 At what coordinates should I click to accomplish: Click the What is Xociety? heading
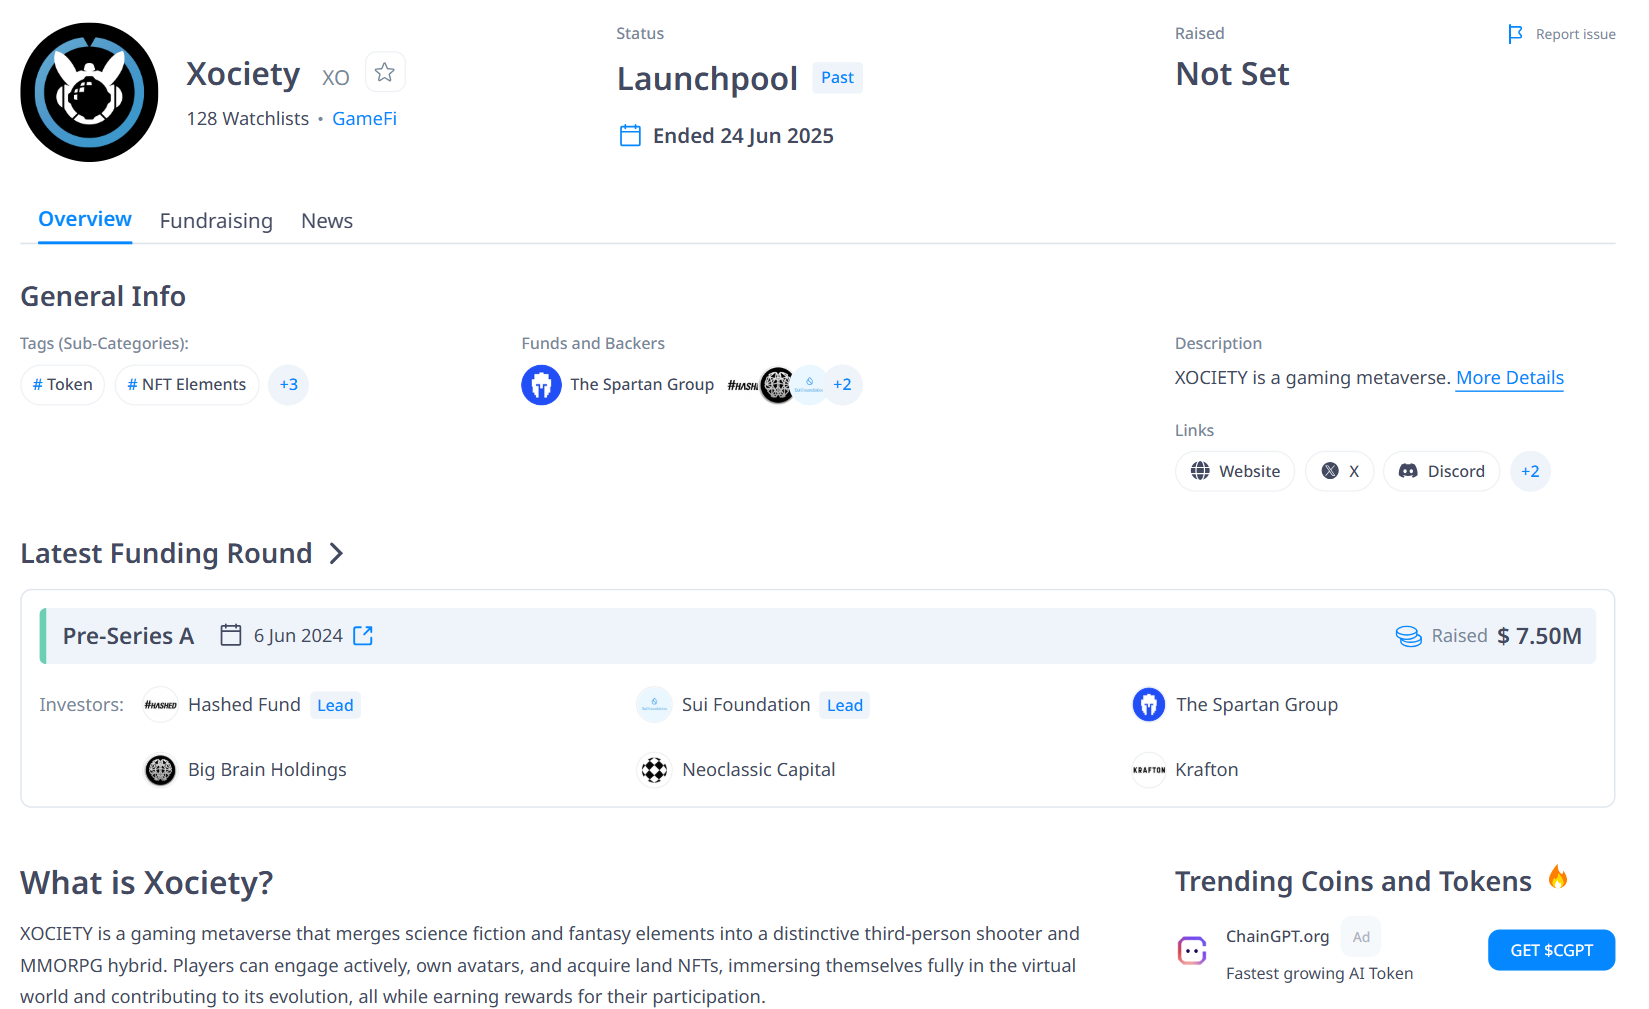[147, 883]
